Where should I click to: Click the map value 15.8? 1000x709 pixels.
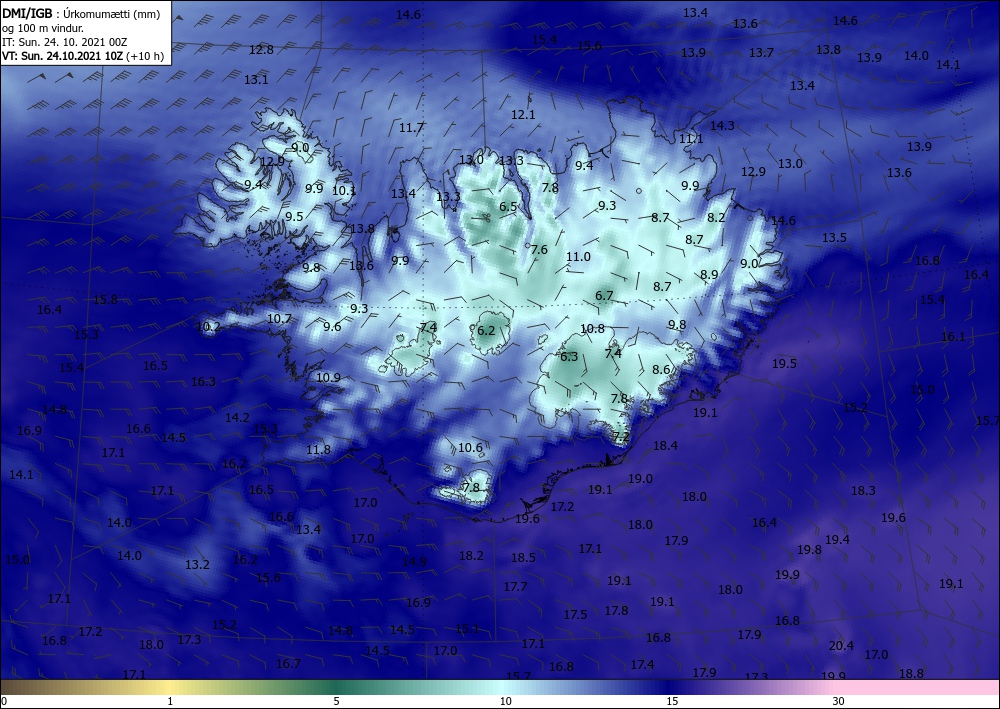point(105,299)
